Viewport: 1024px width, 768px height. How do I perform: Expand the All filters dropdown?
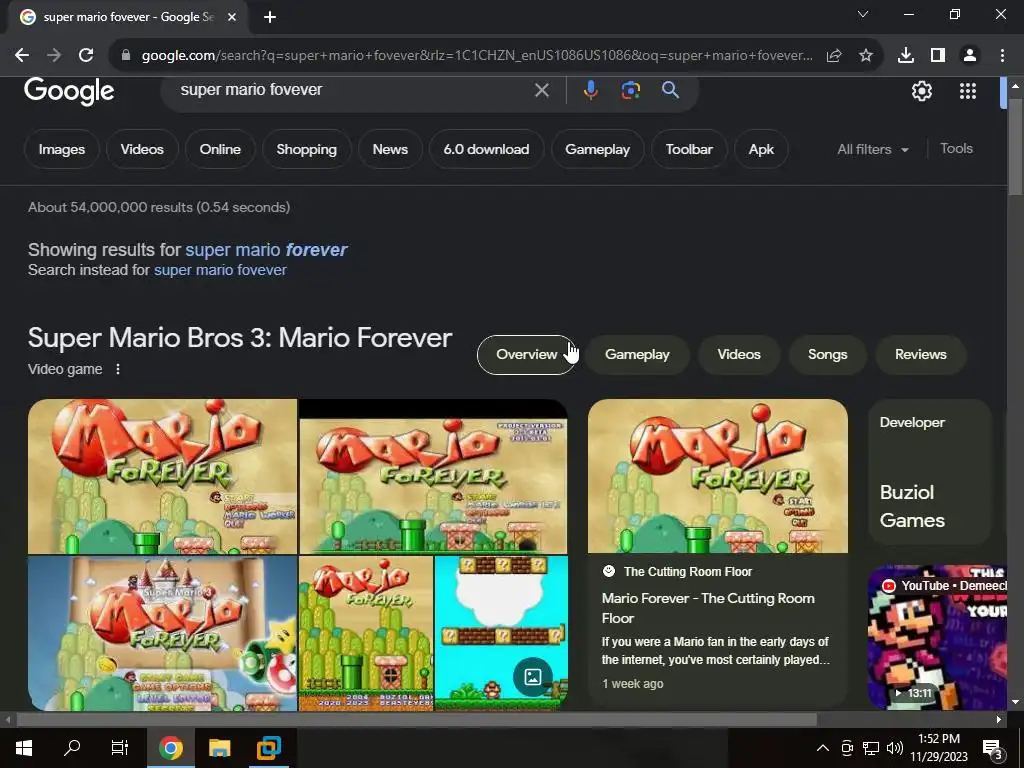[x=873, y=149]
